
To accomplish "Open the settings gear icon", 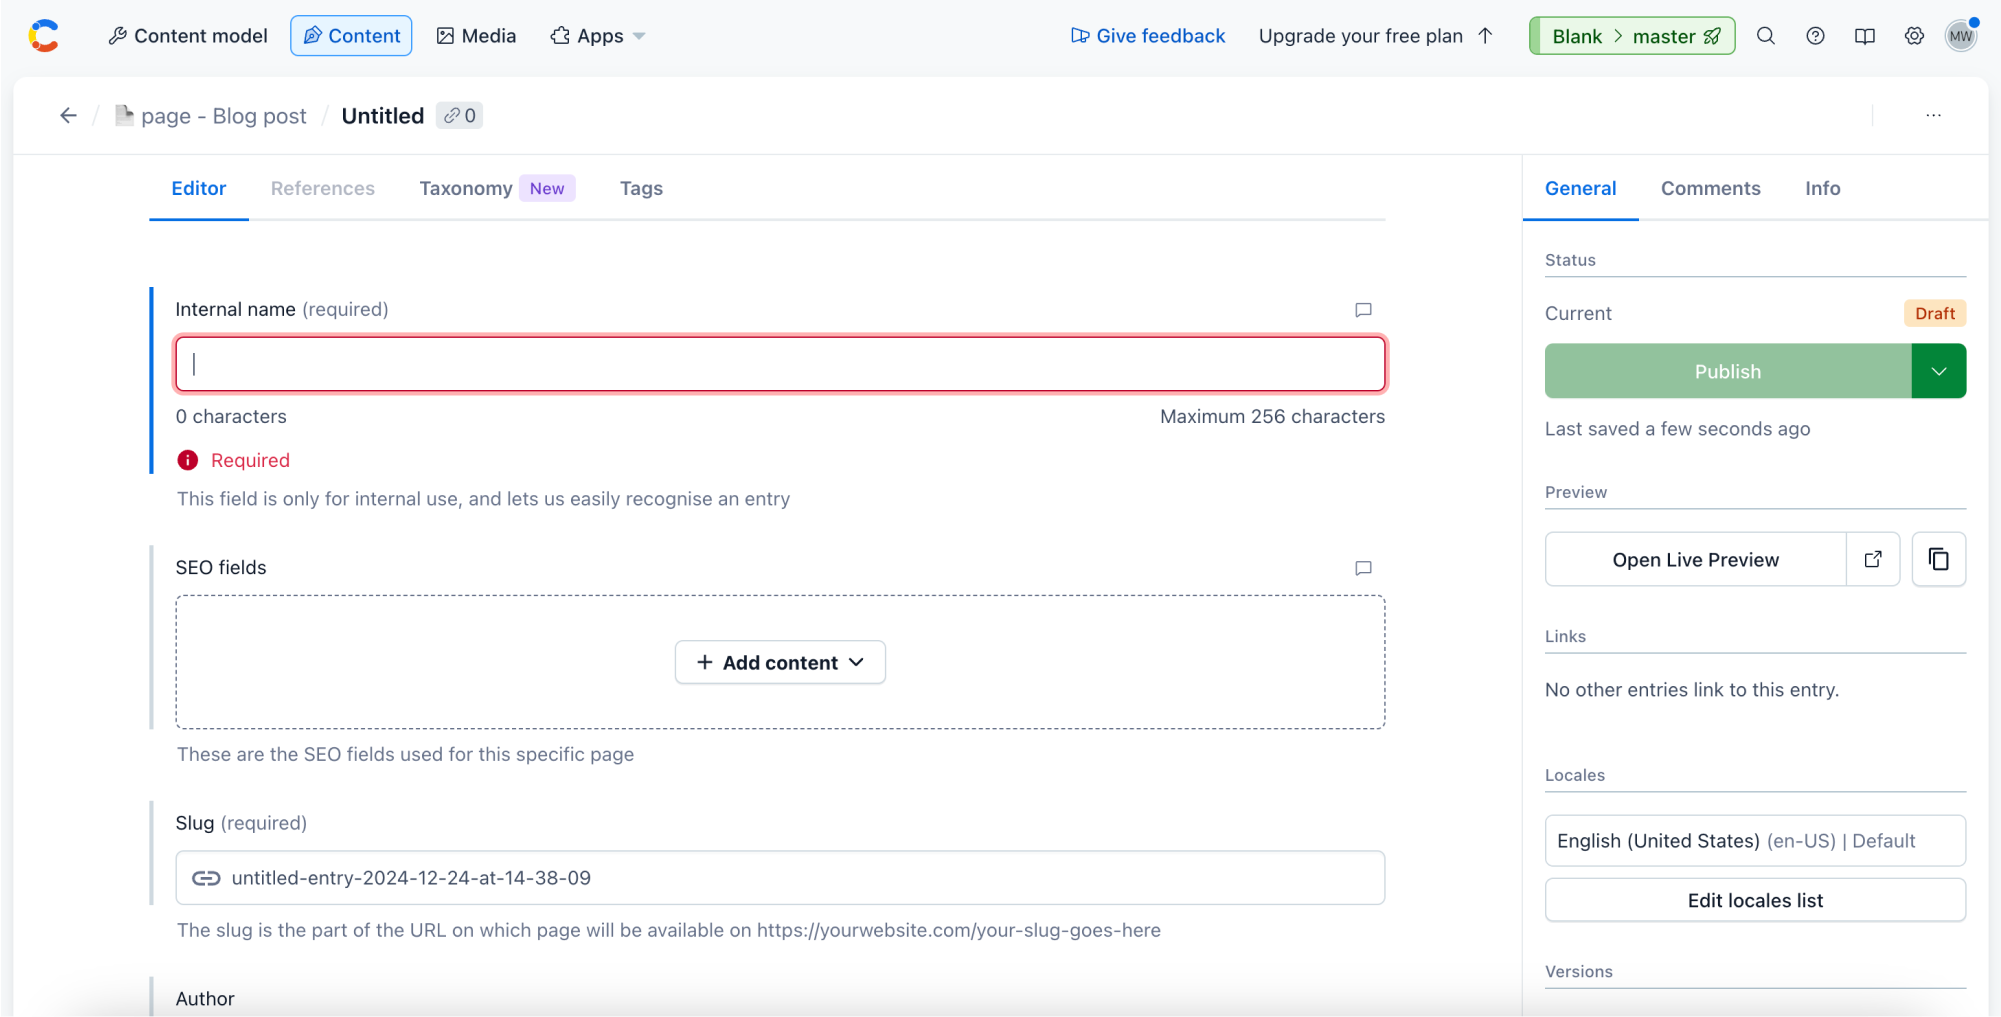I will click(1914, 35).
